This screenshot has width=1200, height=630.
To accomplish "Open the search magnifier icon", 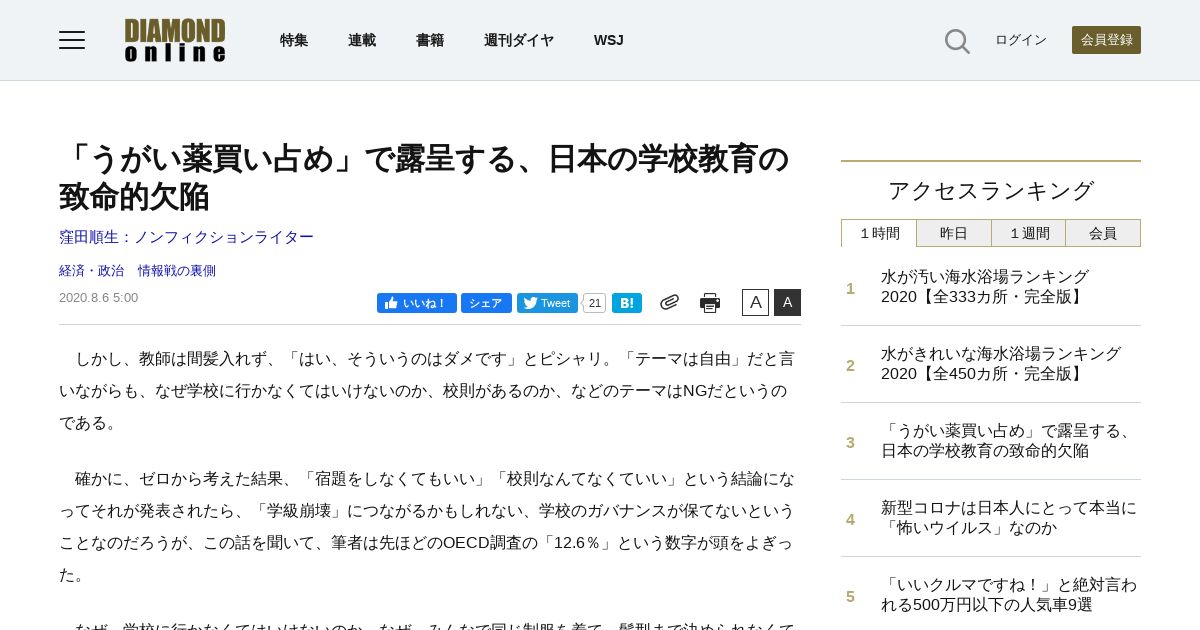I will point(957,41).
